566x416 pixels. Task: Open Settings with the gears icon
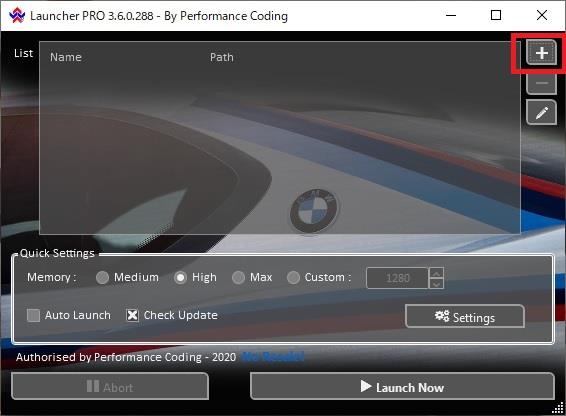465,316
